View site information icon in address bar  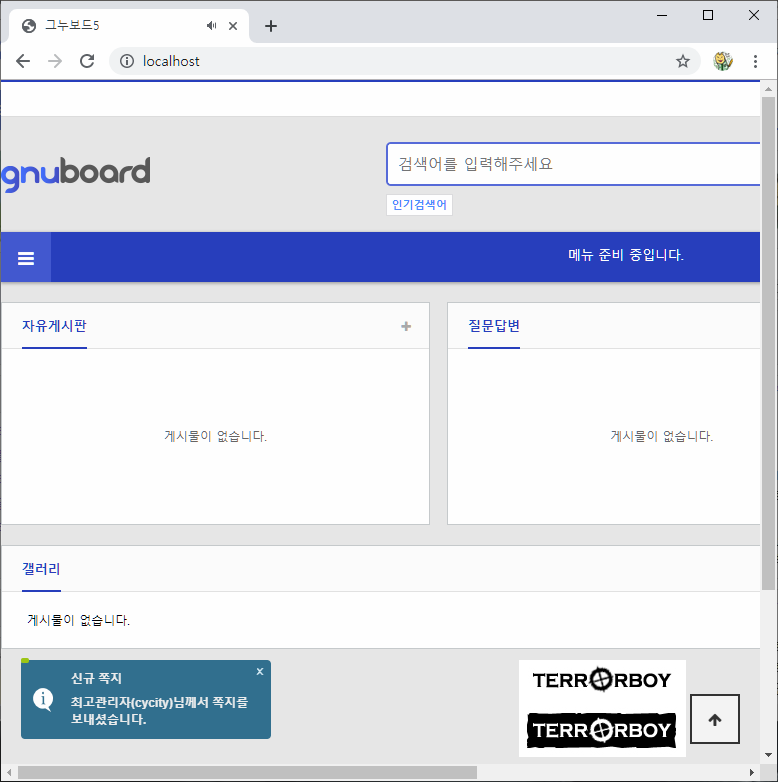(x=127, y=61)
